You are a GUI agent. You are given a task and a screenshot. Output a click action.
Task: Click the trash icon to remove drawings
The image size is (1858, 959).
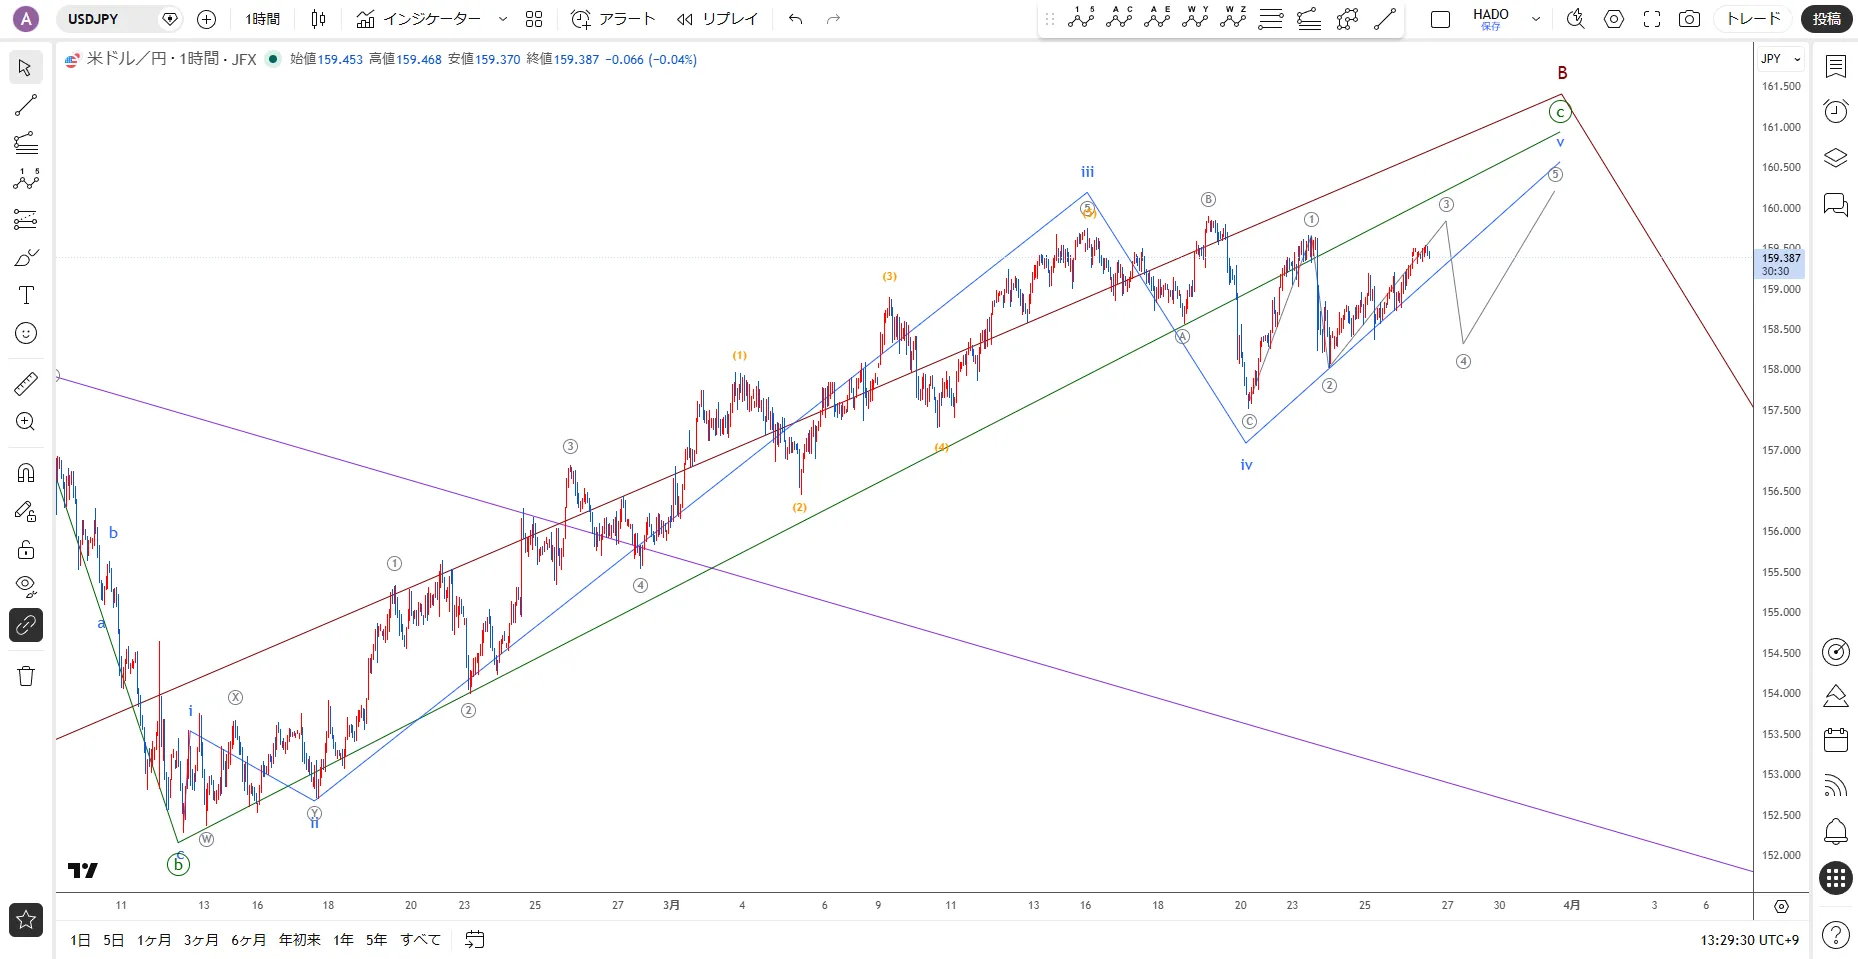click(x=26, y=676)
